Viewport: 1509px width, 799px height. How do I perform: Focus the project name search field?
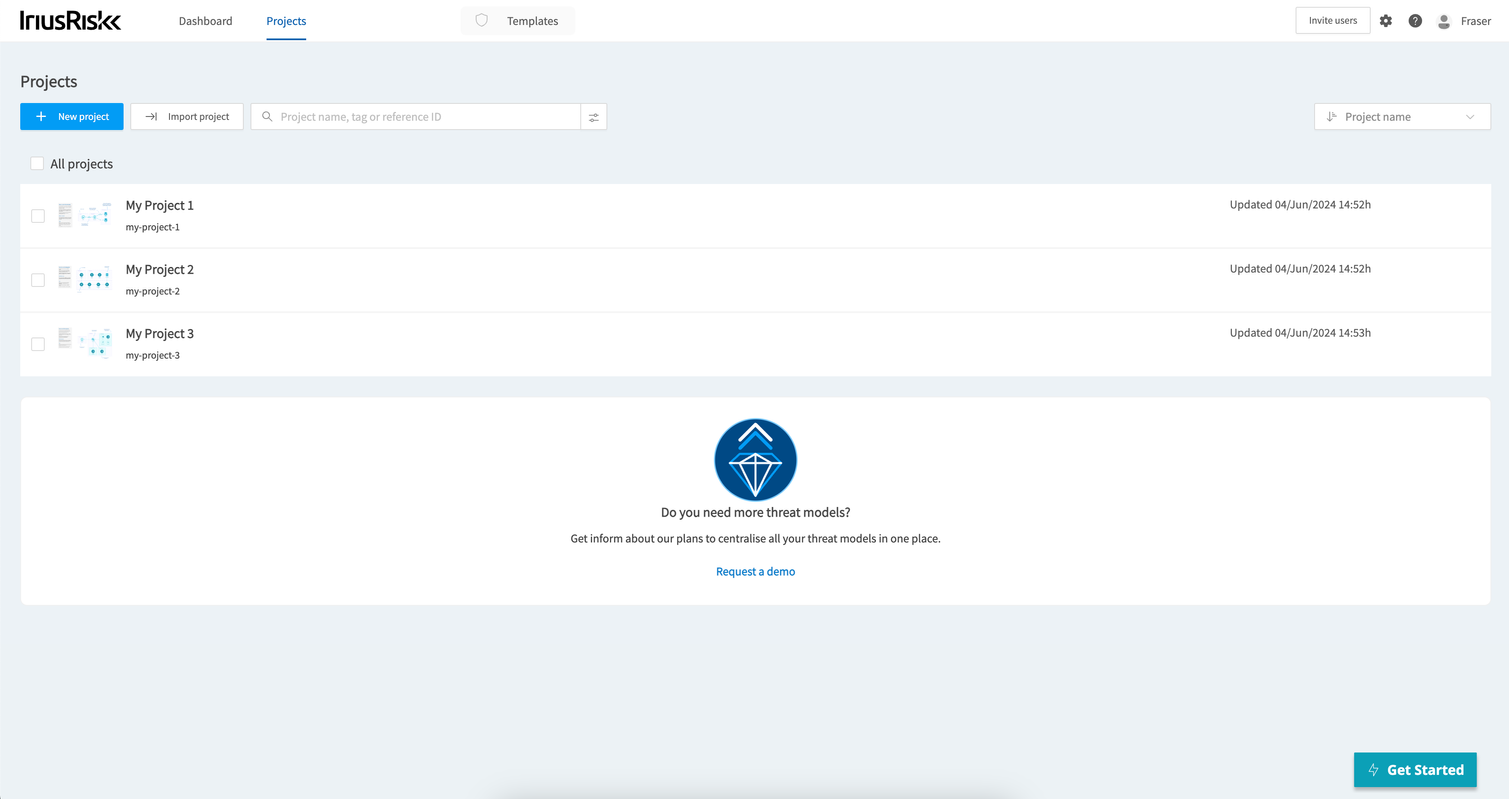pos(416,117)
